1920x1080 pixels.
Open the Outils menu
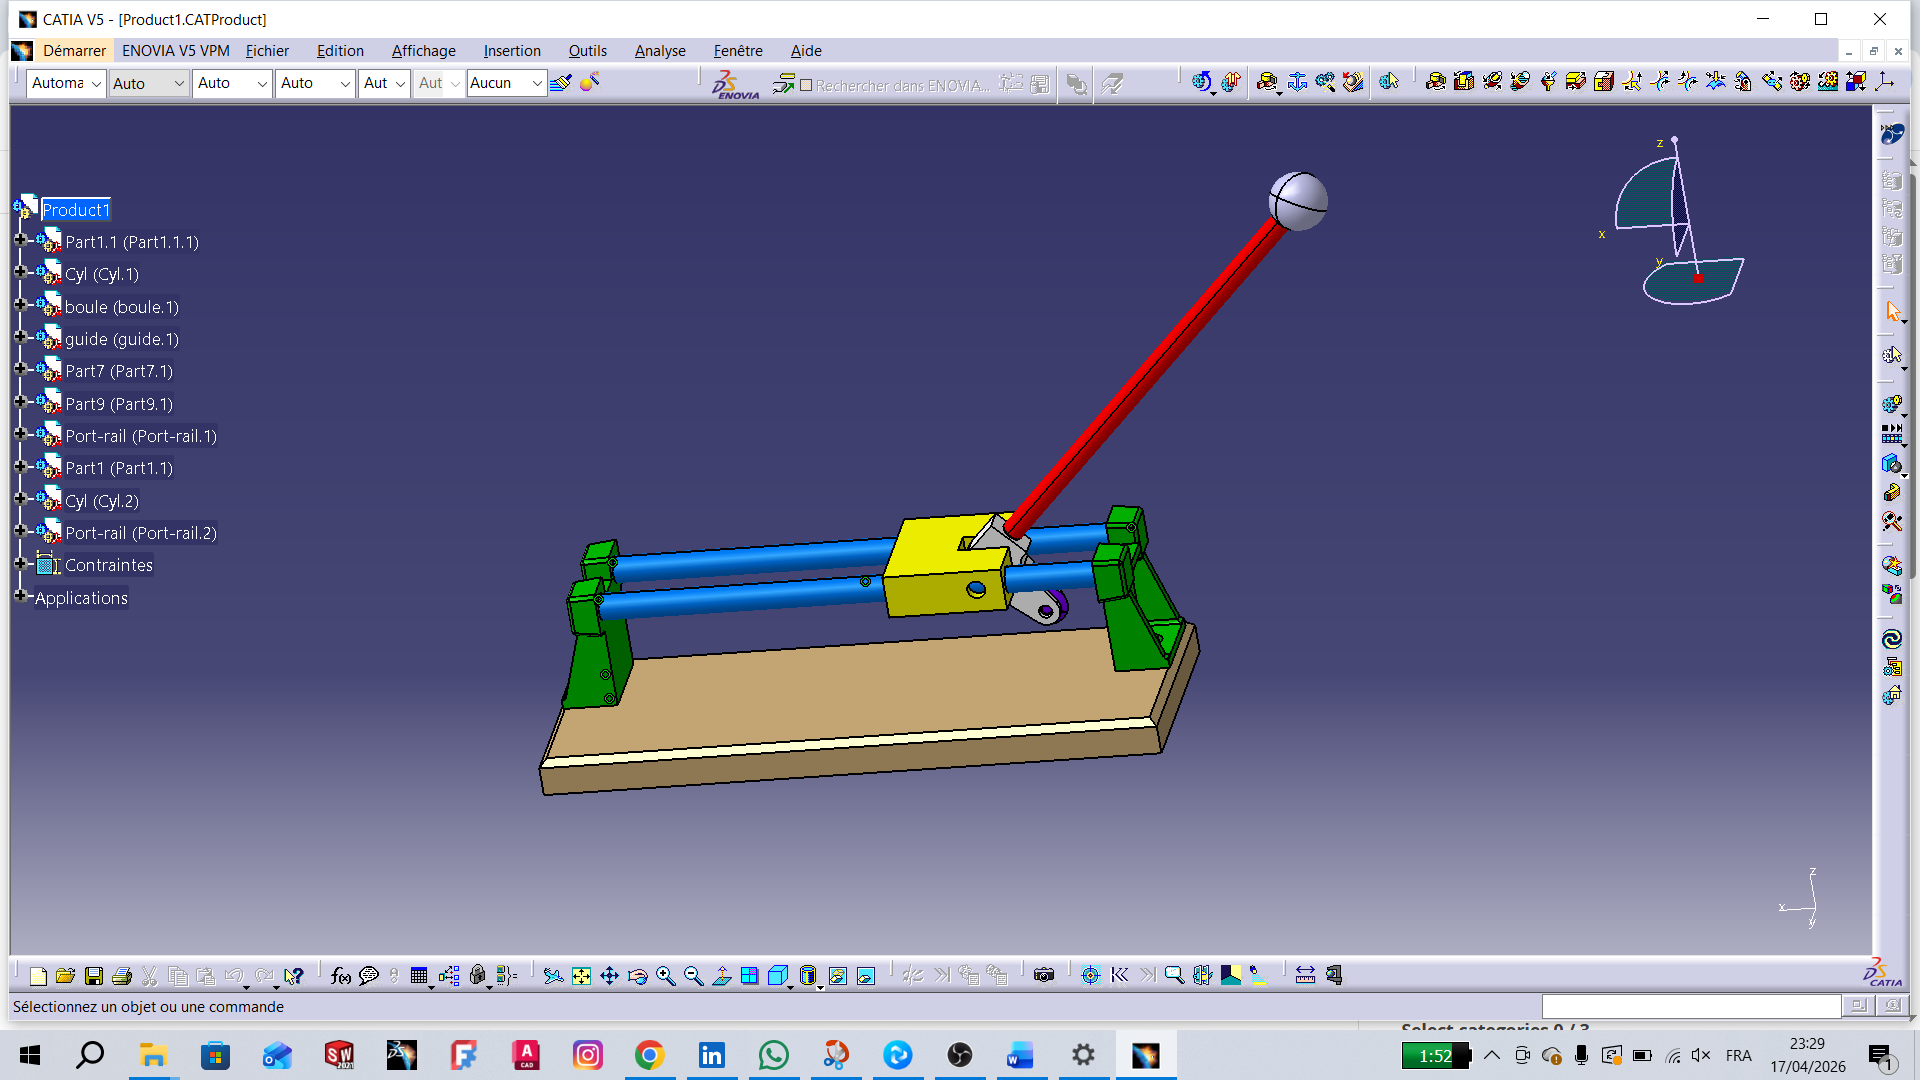[x=587, y=51]
